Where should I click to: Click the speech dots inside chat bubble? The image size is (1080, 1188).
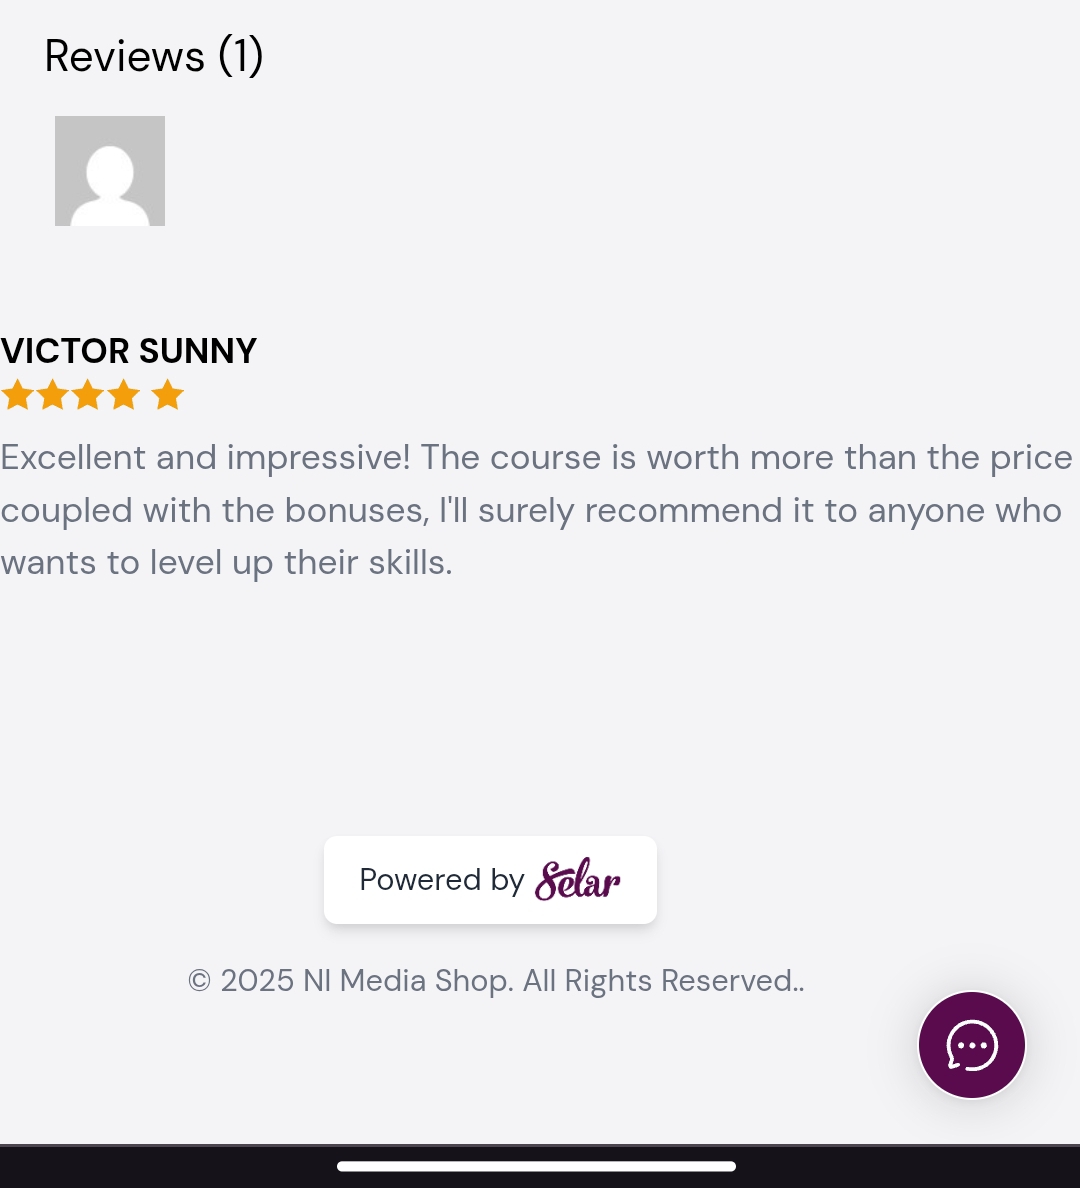point(972,1046)
